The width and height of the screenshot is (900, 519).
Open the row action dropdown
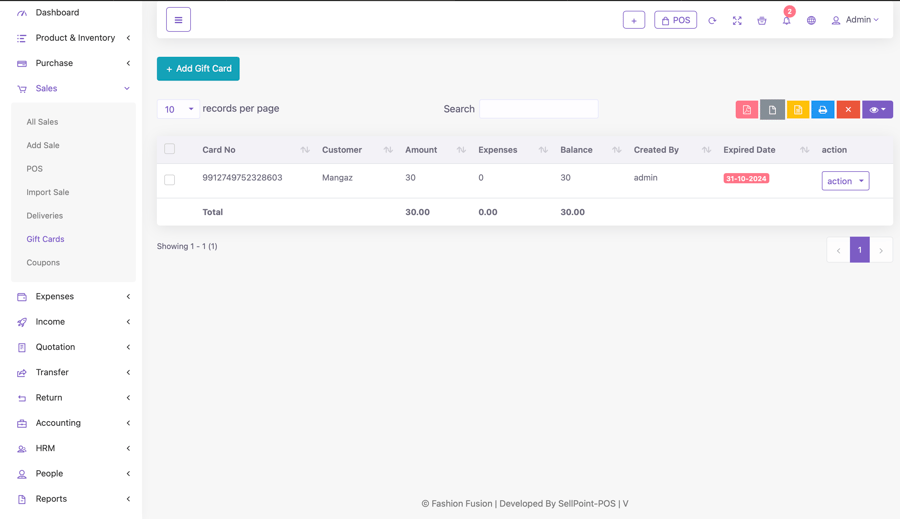(845, 181)
